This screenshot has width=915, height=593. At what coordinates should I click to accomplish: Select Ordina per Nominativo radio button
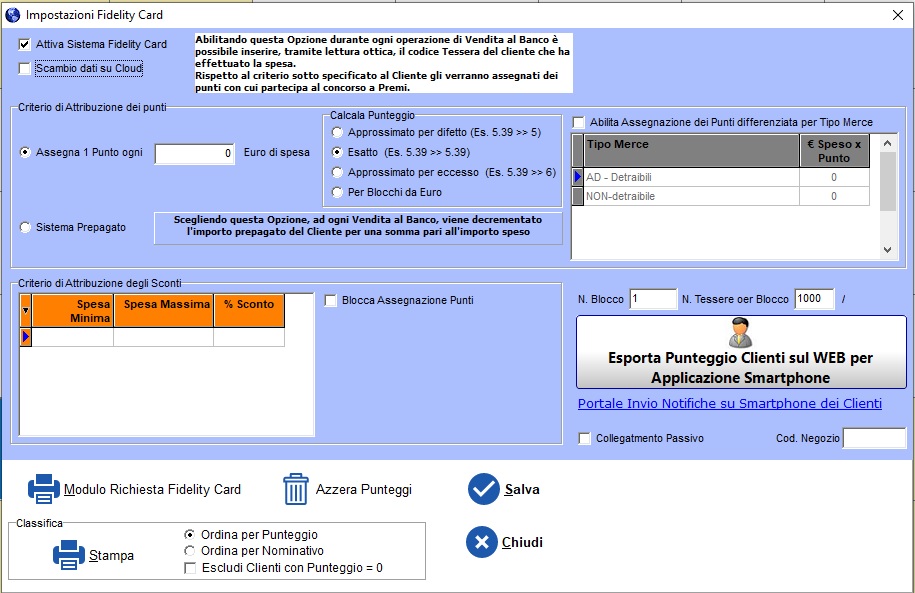click(189, 551)
